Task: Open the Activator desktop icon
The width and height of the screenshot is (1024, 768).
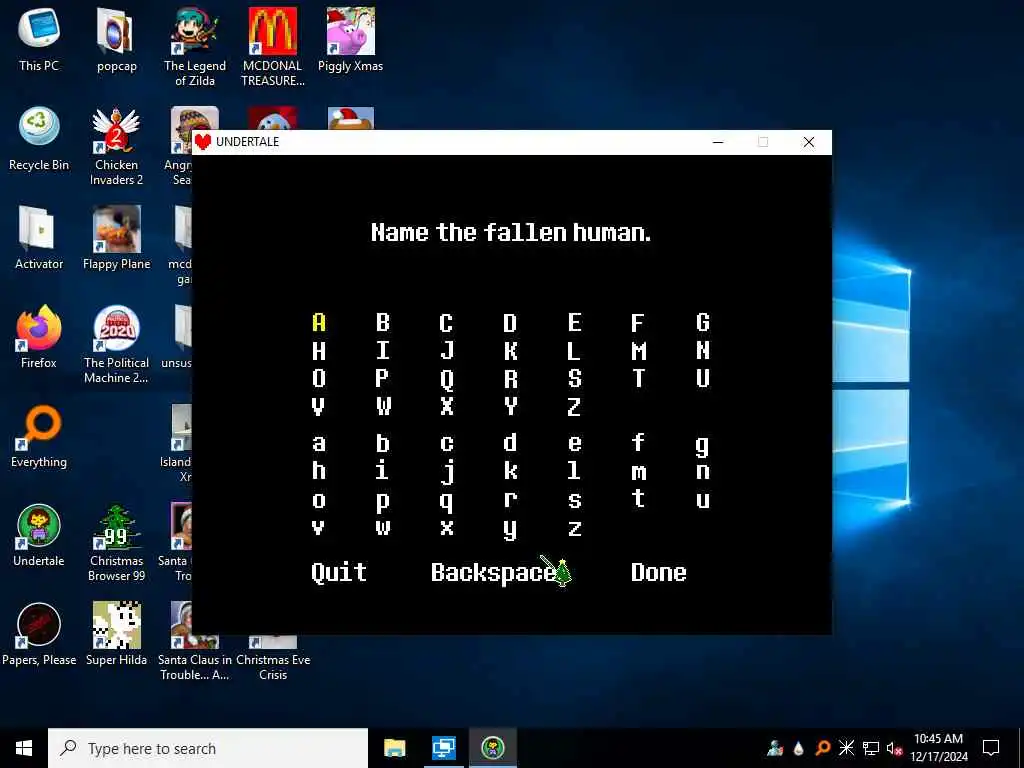Action: [39, 238]
